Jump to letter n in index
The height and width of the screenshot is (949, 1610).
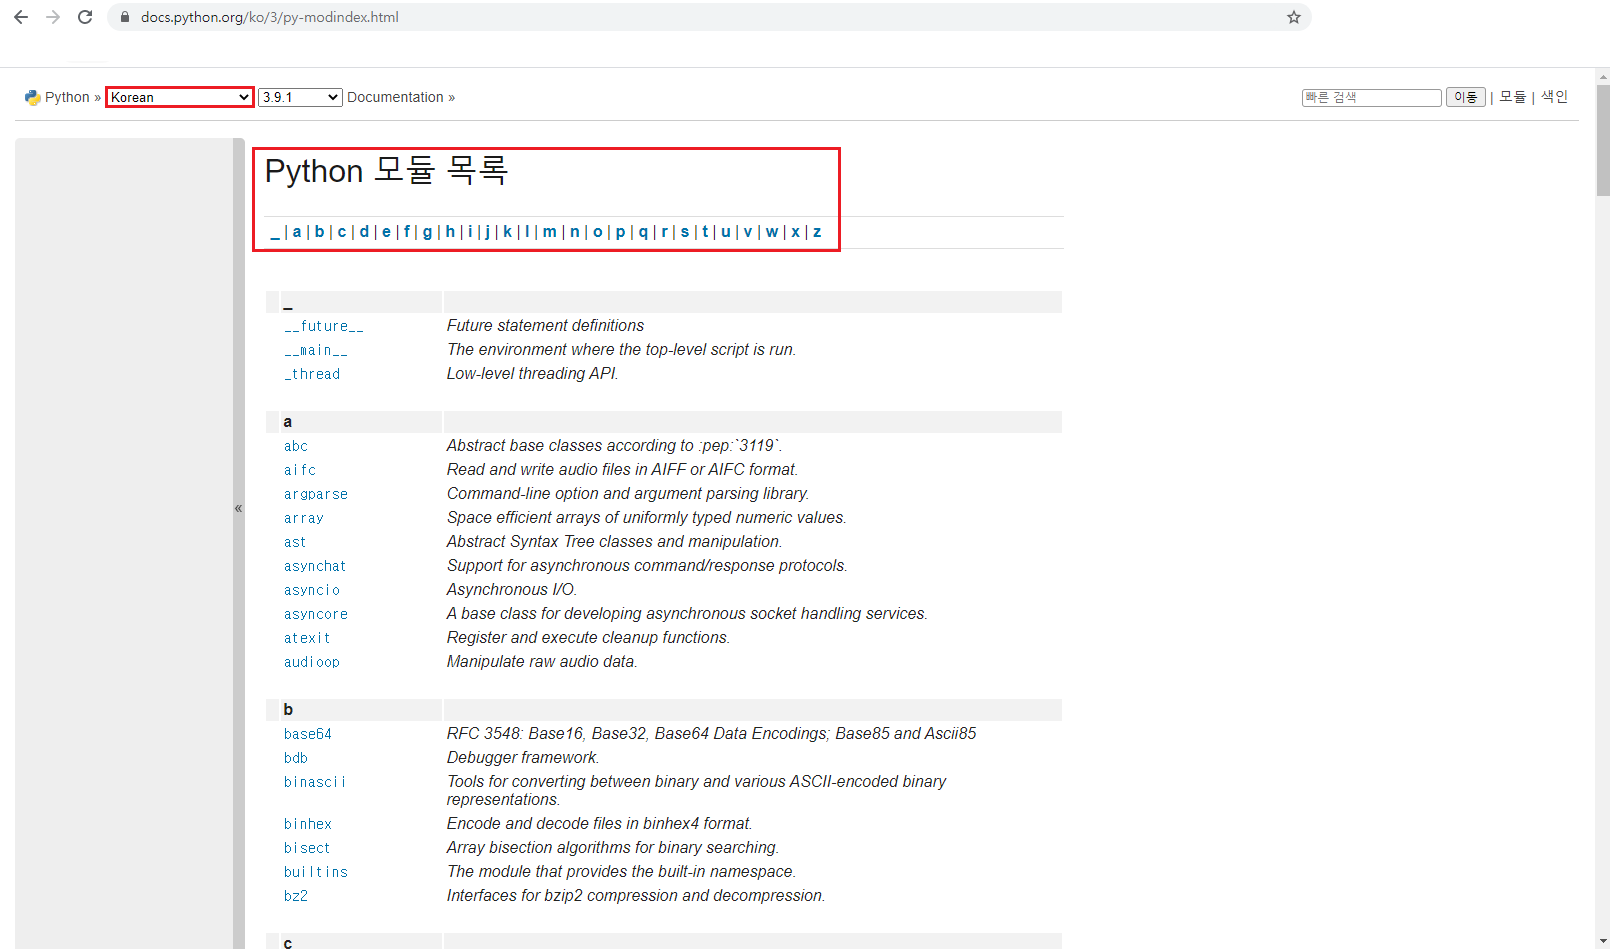(575, 232)
